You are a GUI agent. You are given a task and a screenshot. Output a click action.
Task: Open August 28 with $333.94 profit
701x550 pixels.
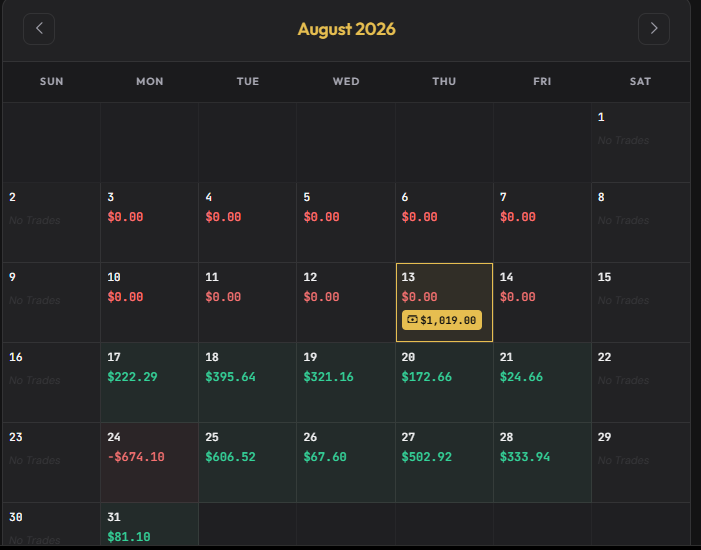[x=542, y=463]
